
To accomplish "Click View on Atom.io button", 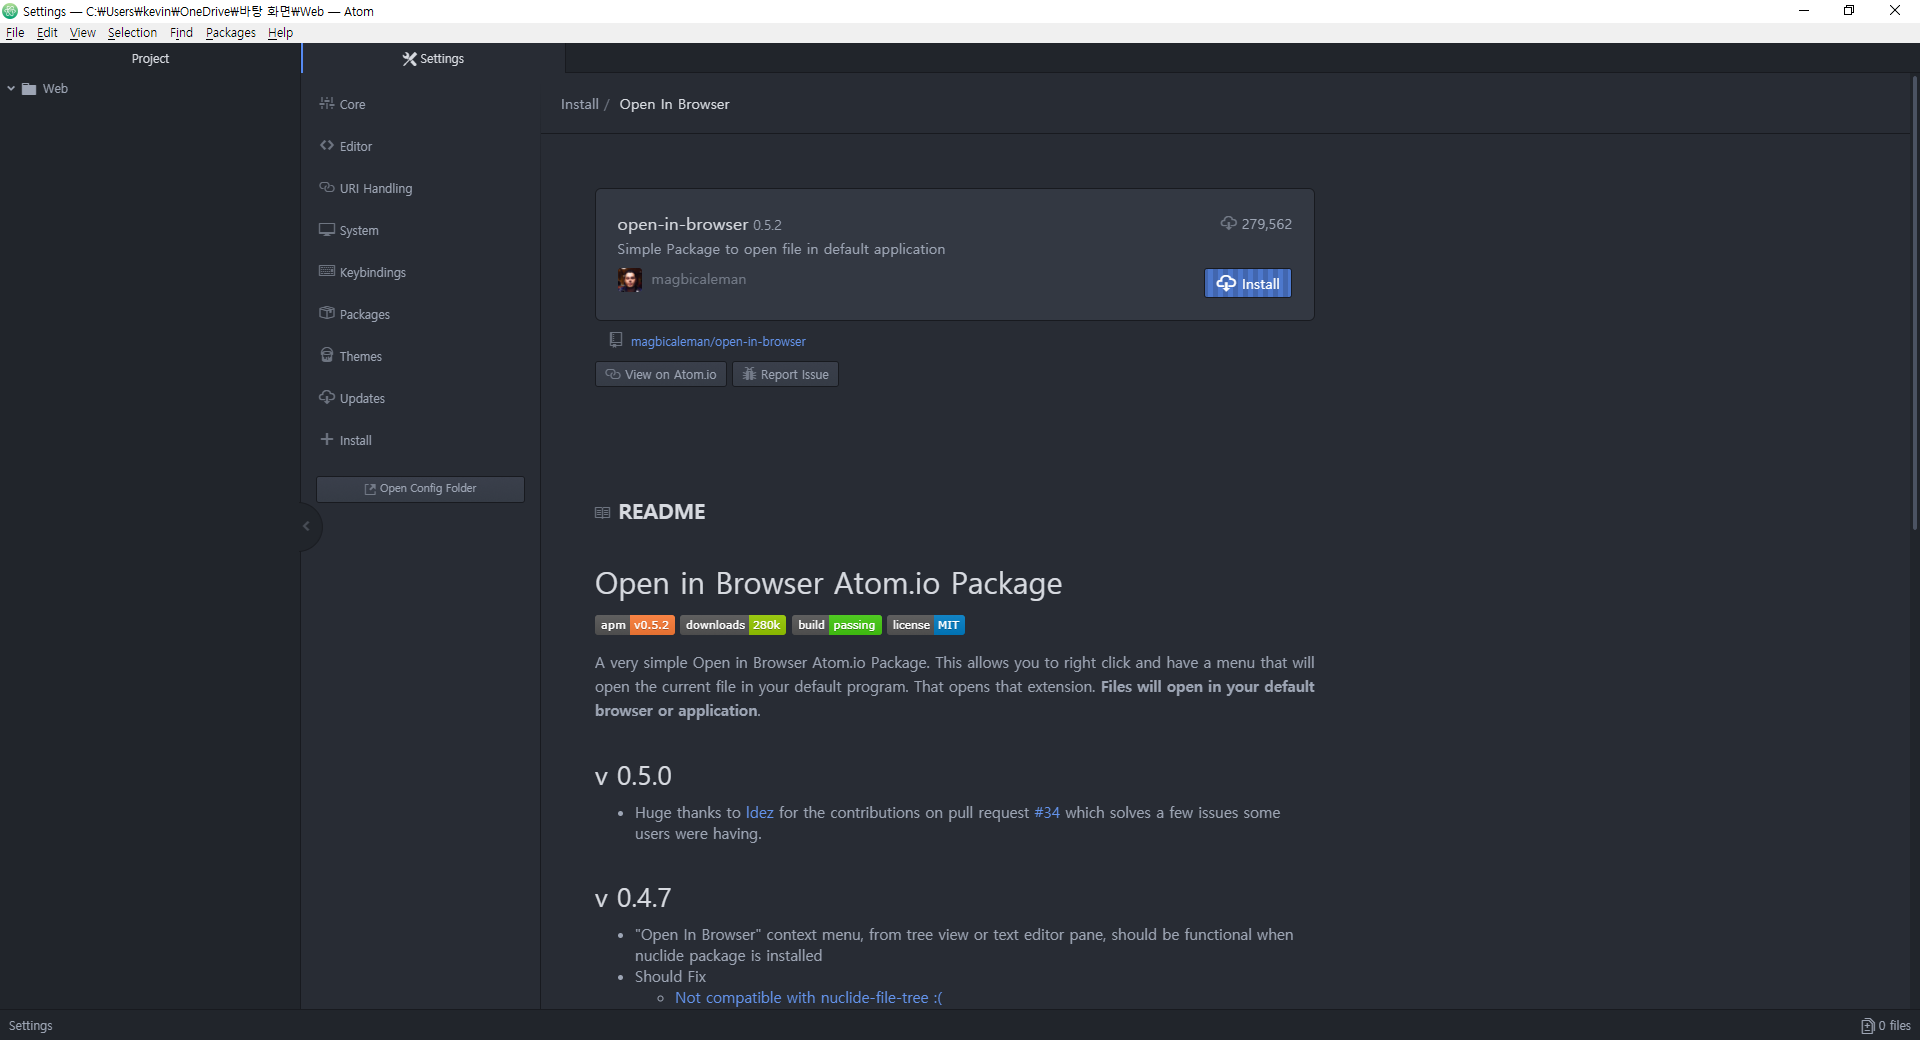I will point(661,375).
